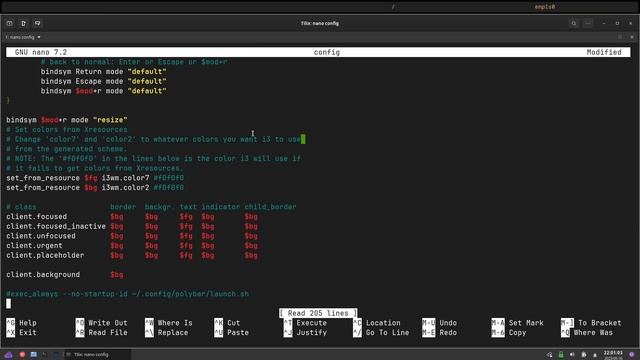
Task: Click the '^\ Replace' shortcut label
Action: coord(167,333)
